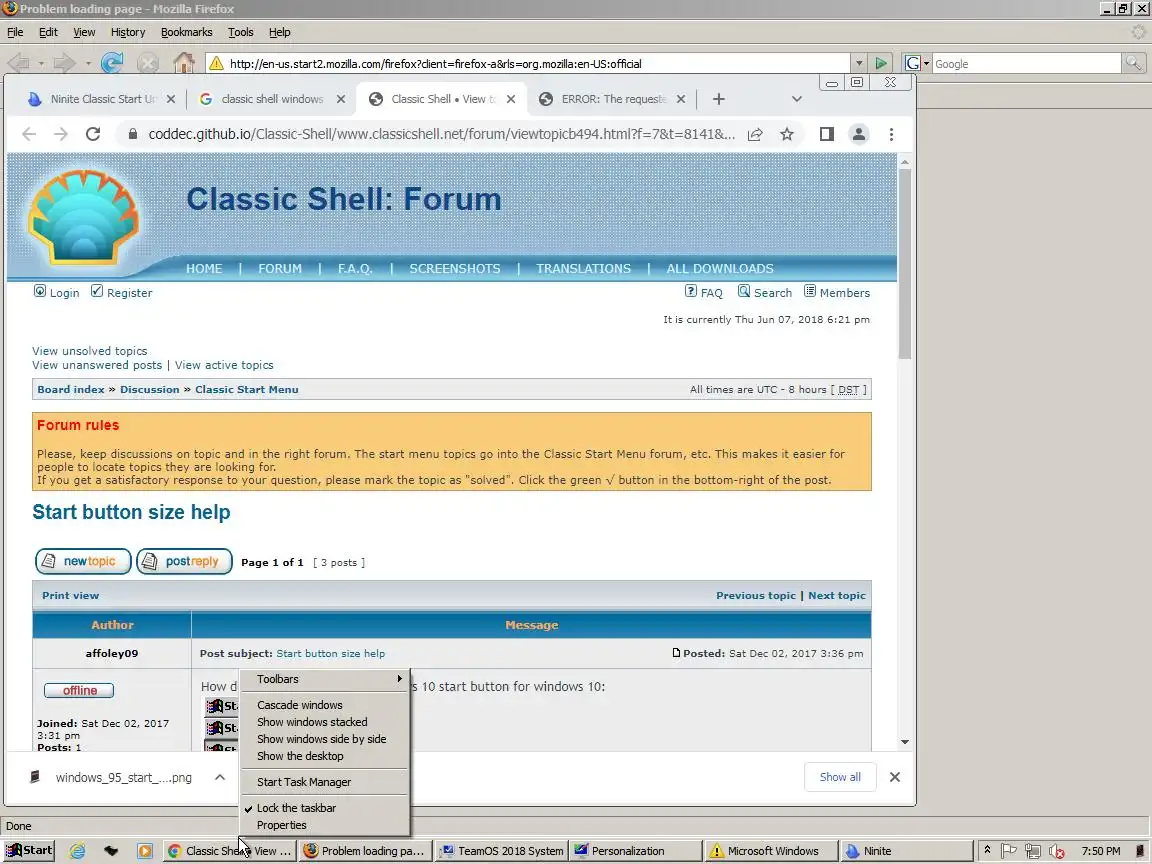Click Chrome share page icon
1152x864 pixels.
click(755, 134)
